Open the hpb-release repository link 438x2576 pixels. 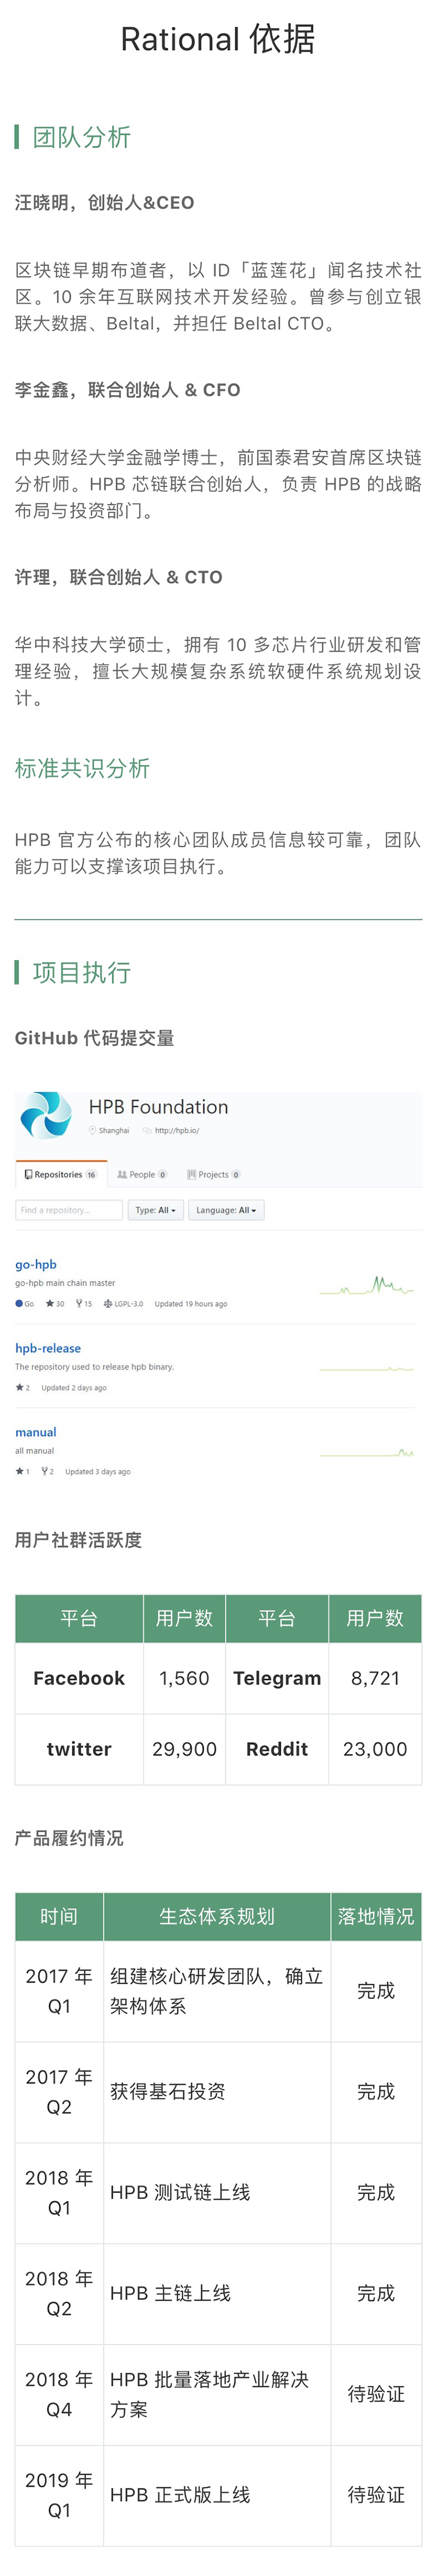pos(48,1349)
